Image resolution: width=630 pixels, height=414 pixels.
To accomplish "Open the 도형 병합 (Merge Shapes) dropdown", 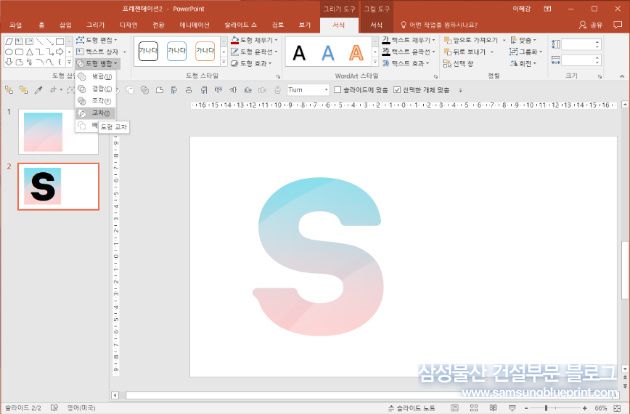I will [97, 64].
